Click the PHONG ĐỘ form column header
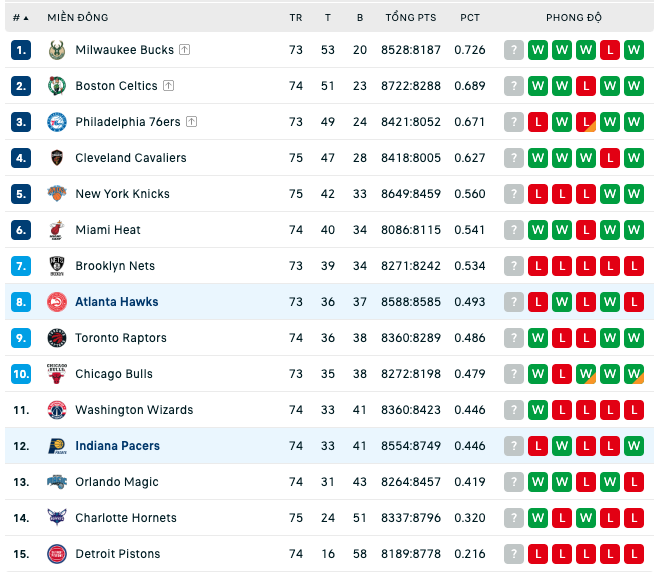 coord(574,18)
